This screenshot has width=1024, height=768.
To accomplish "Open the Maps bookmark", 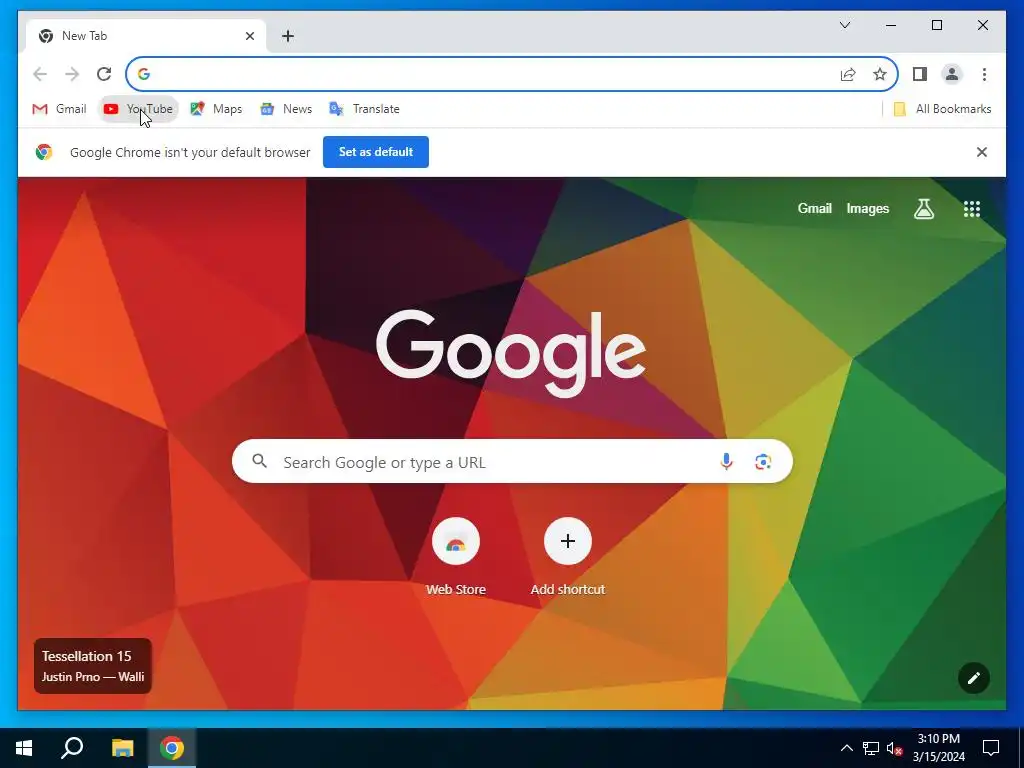I will click(x=216, y=109).
